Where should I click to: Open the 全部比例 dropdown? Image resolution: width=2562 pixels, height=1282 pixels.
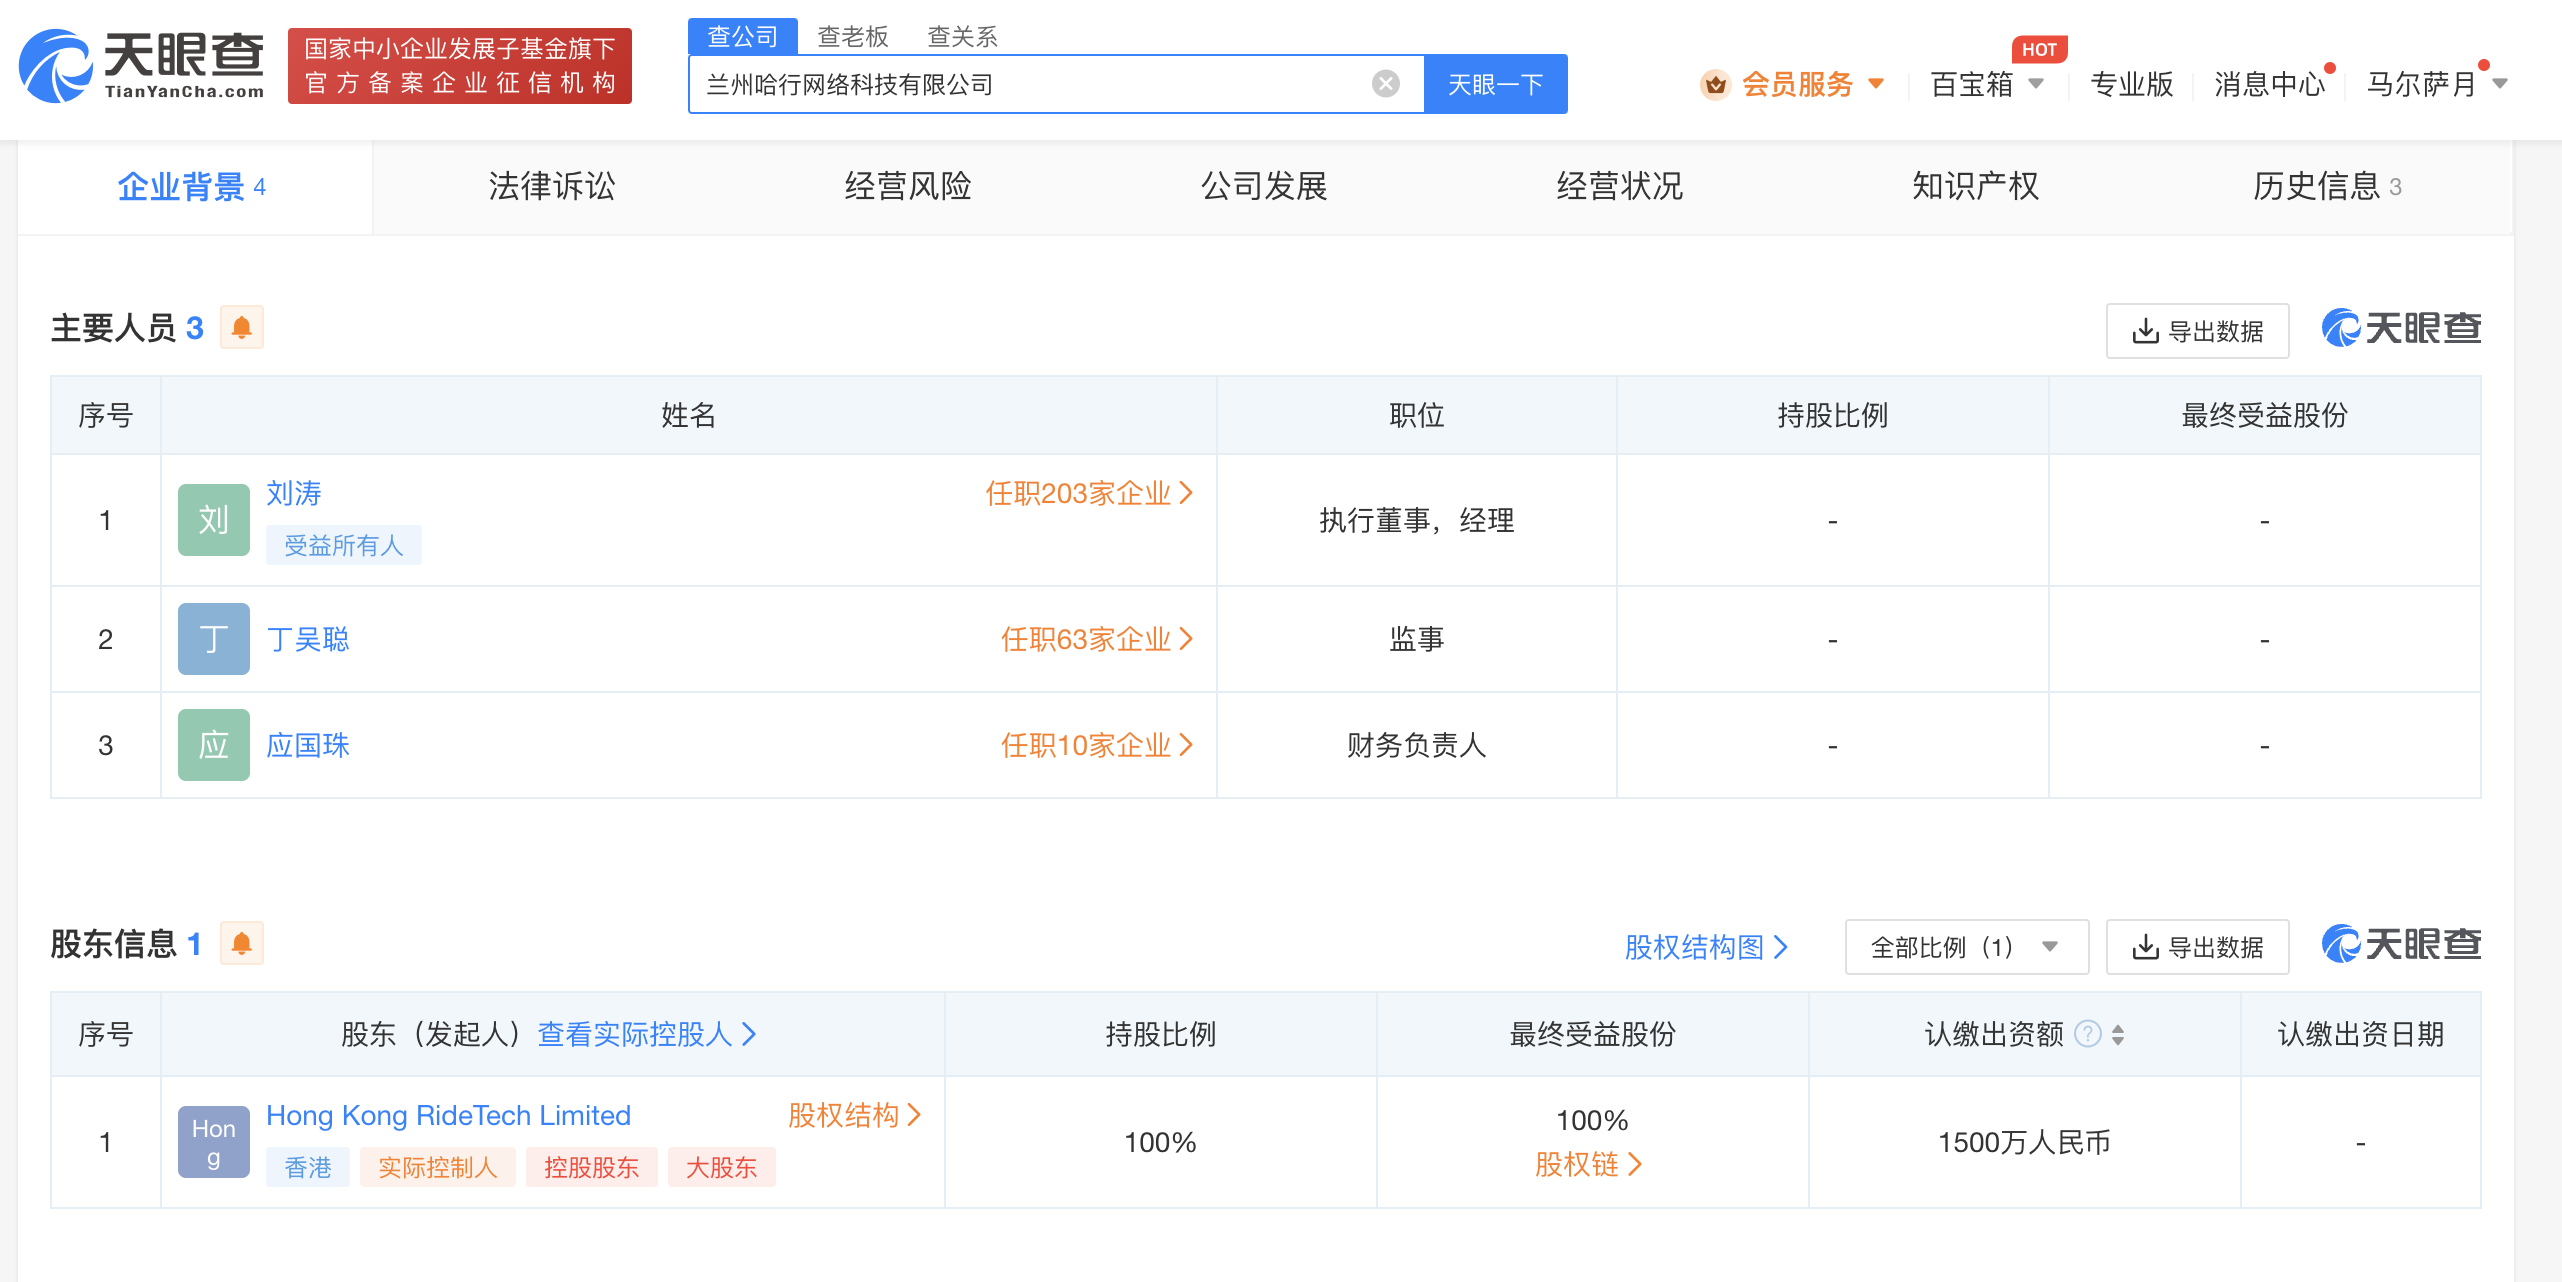pyautogui.click(x=1965, y=946)
